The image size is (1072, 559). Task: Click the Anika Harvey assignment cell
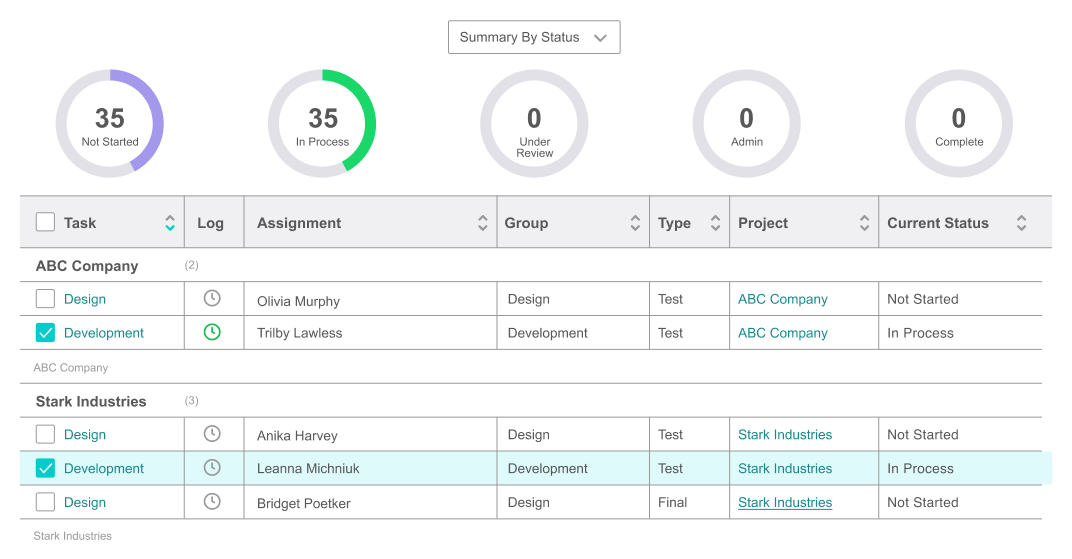point(371,434)
